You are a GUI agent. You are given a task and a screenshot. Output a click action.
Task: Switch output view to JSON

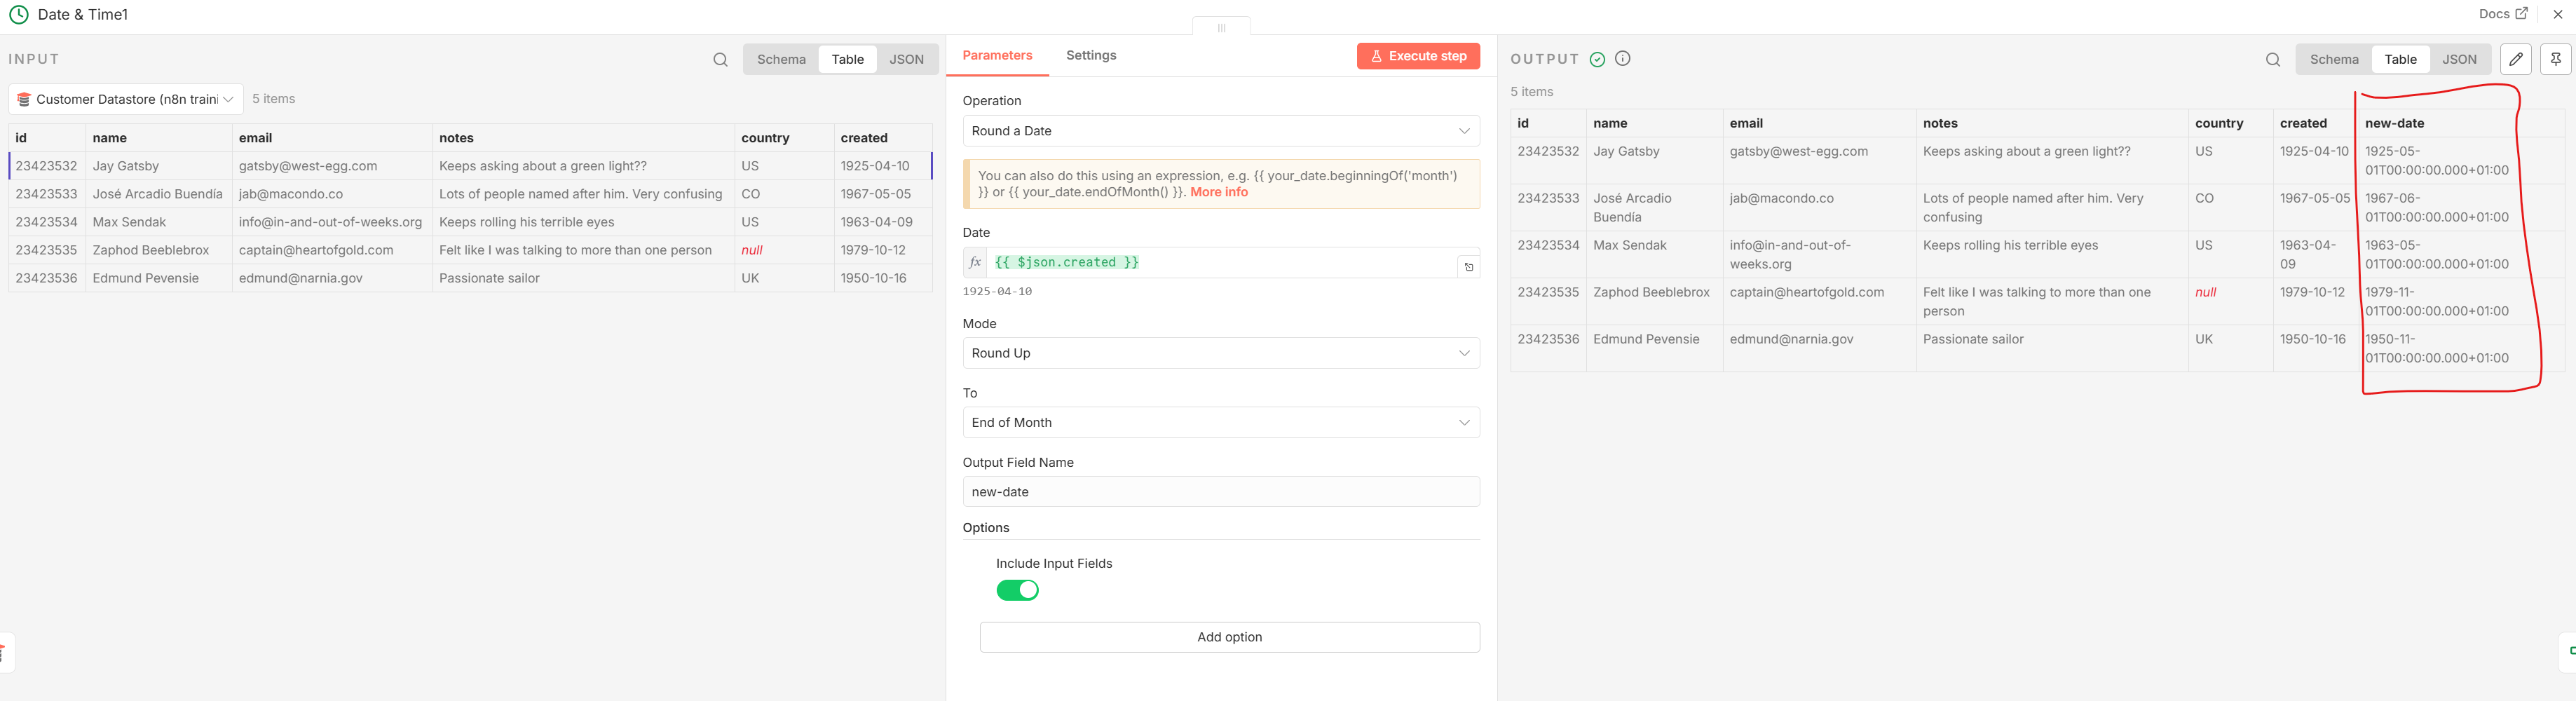point(2459,60)
